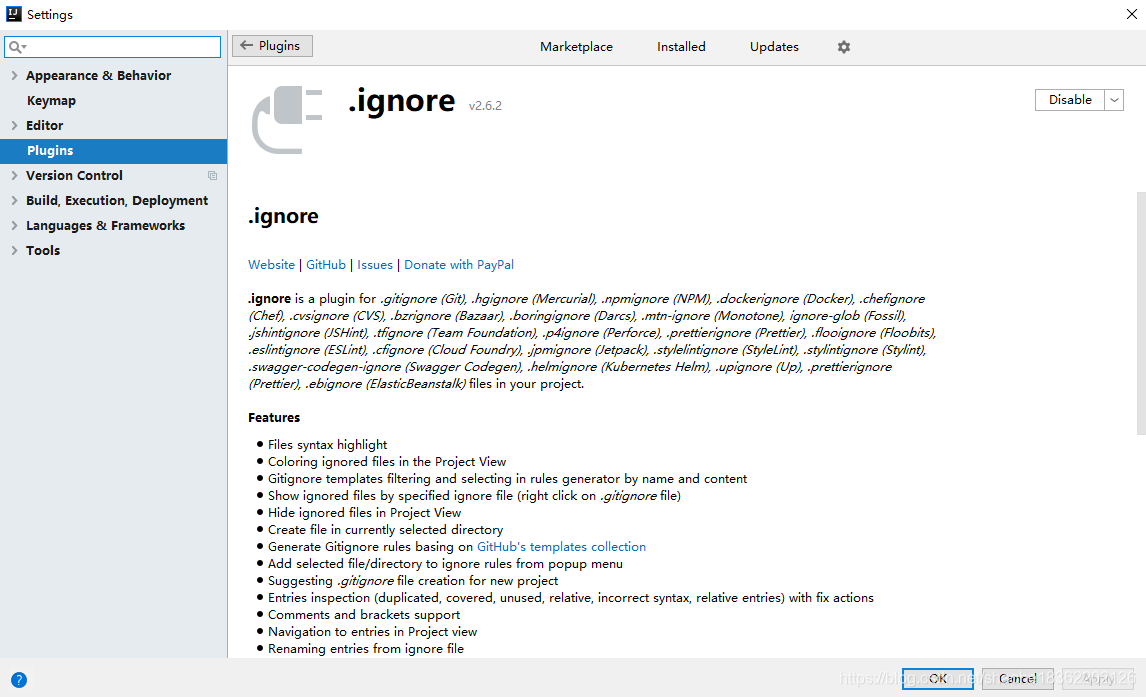The image size is (1146, 697).
Task: Click 'Suggesting .gitignore file creation' line
Action: tap(413, 581)
